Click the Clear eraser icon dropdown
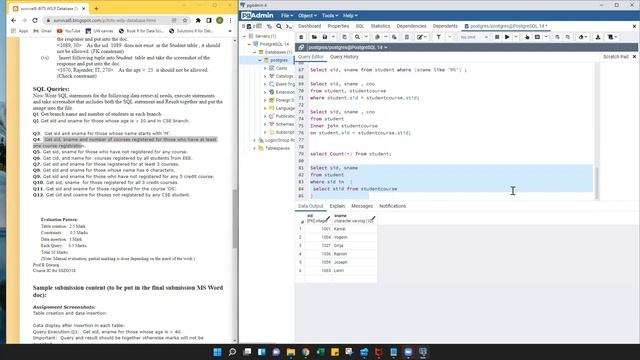 pos(582,37)
